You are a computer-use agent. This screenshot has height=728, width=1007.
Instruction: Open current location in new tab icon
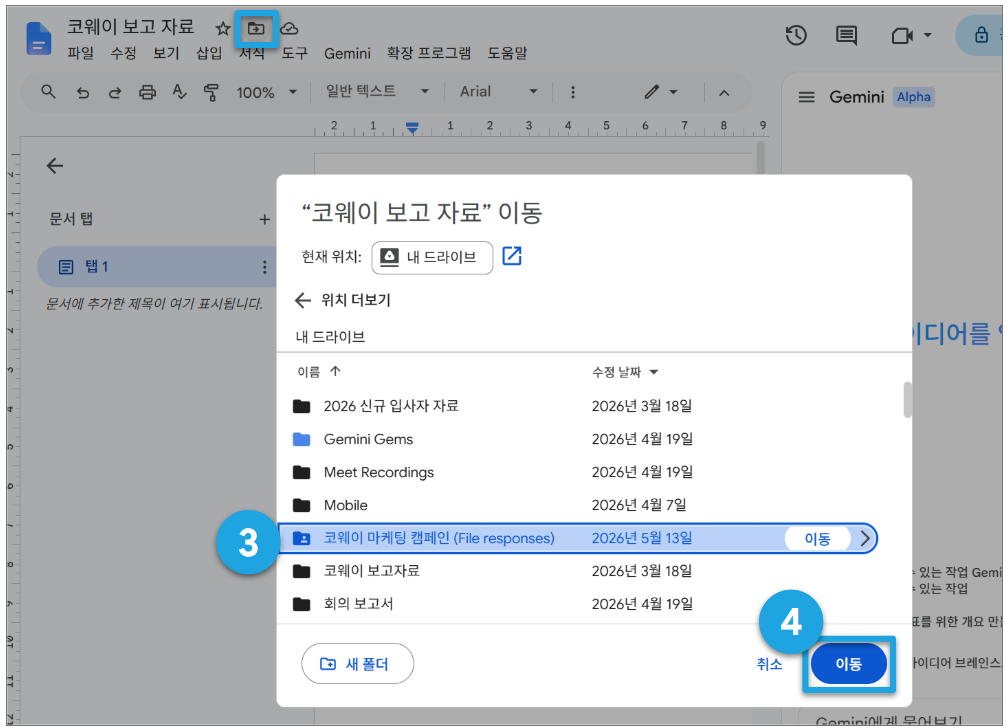[x=512, y=256]
